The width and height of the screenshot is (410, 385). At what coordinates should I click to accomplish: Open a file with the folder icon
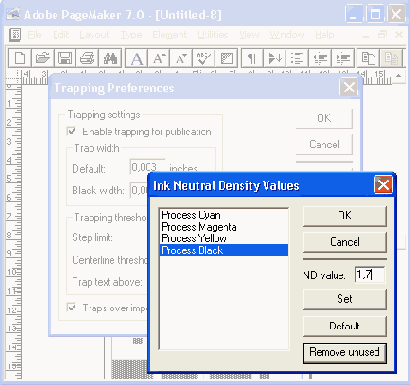[42, 58]
